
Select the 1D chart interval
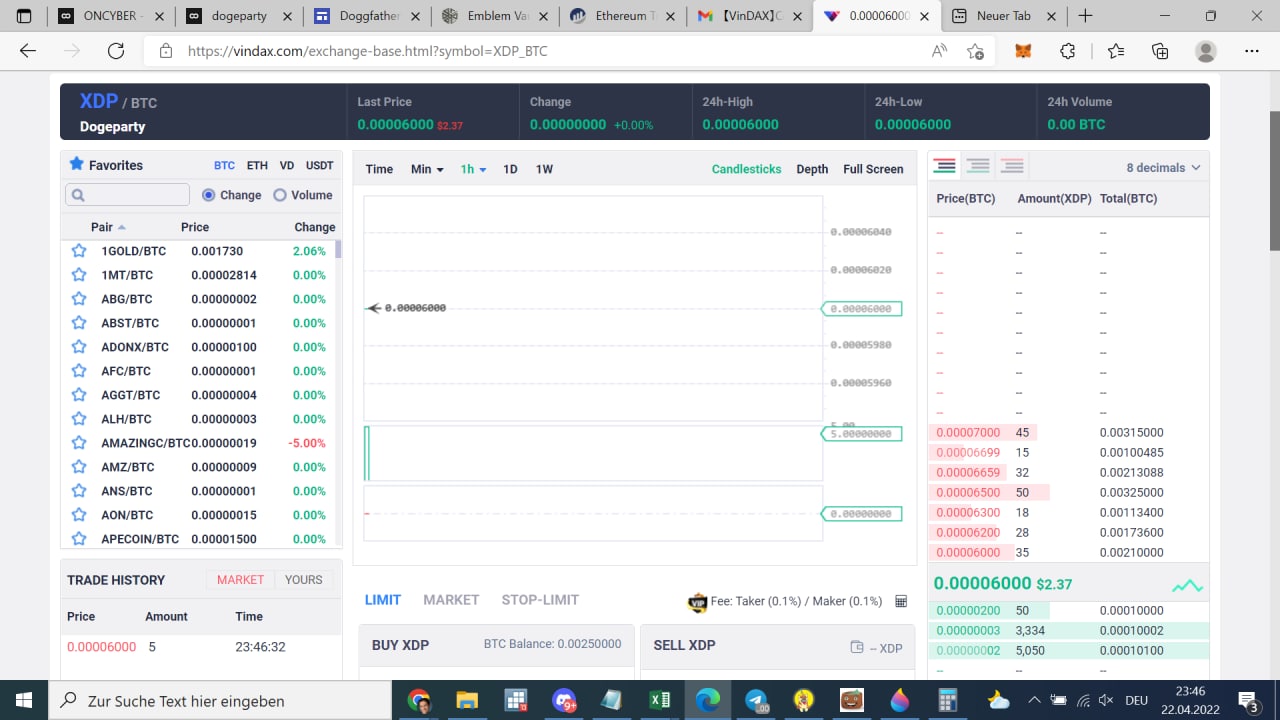coord(510,169)
